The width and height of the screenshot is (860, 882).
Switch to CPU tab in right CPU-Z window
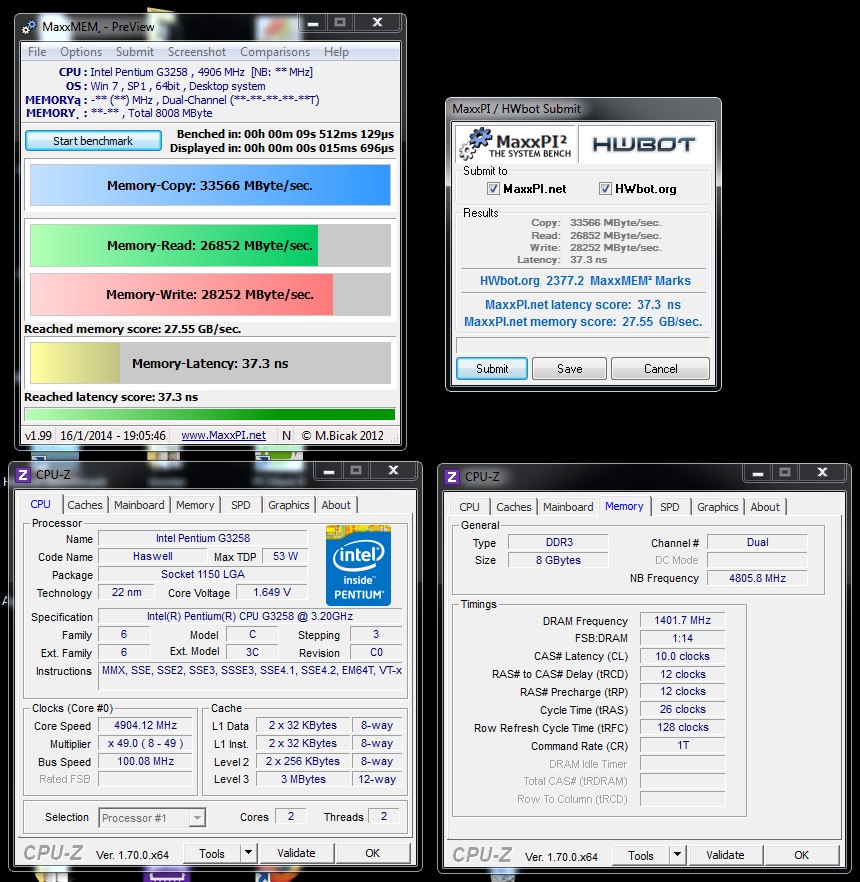469,507
